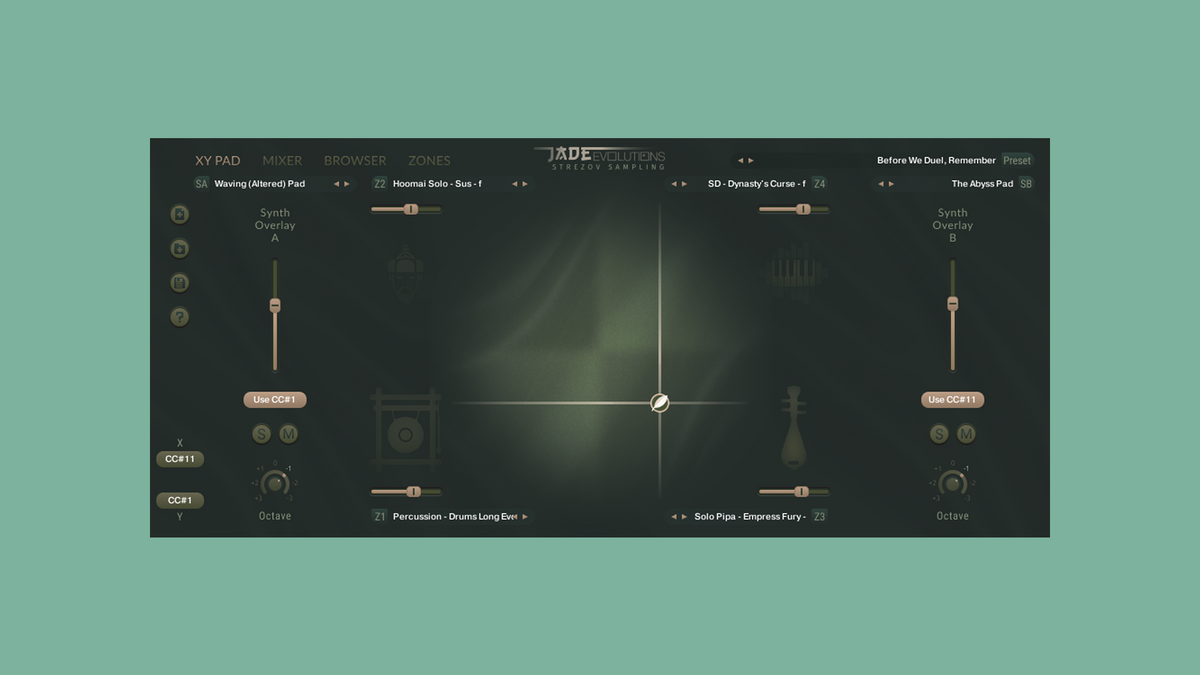This screenshot has height=675, width=1200.
Task: Select the gong percussion instrument icon
Action: pos(405,428)
